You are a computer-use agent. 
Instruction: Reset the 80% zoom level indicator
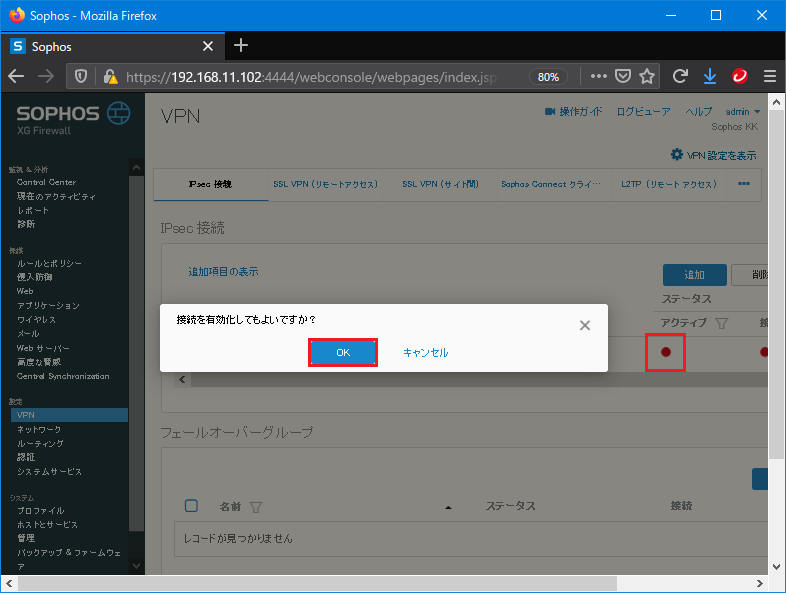coord(548,77)
